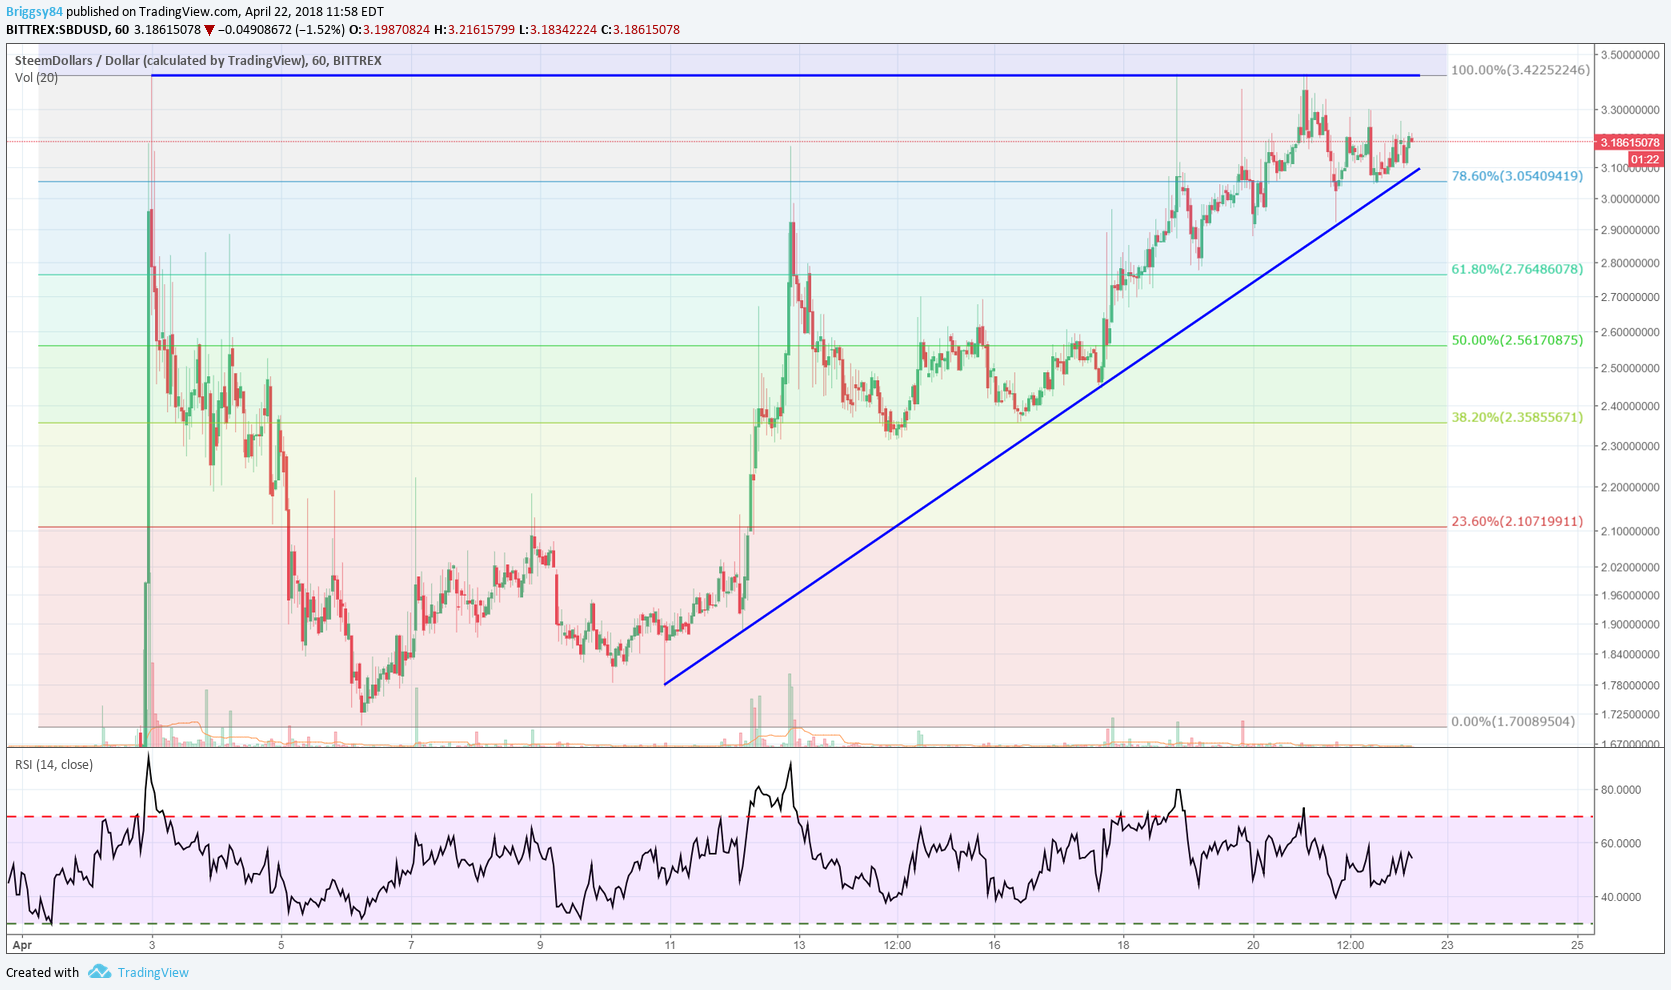Viewport: 1671px width, 990px height.
Task: Click the 01:22 candle countdown label
Action: 1645,159
